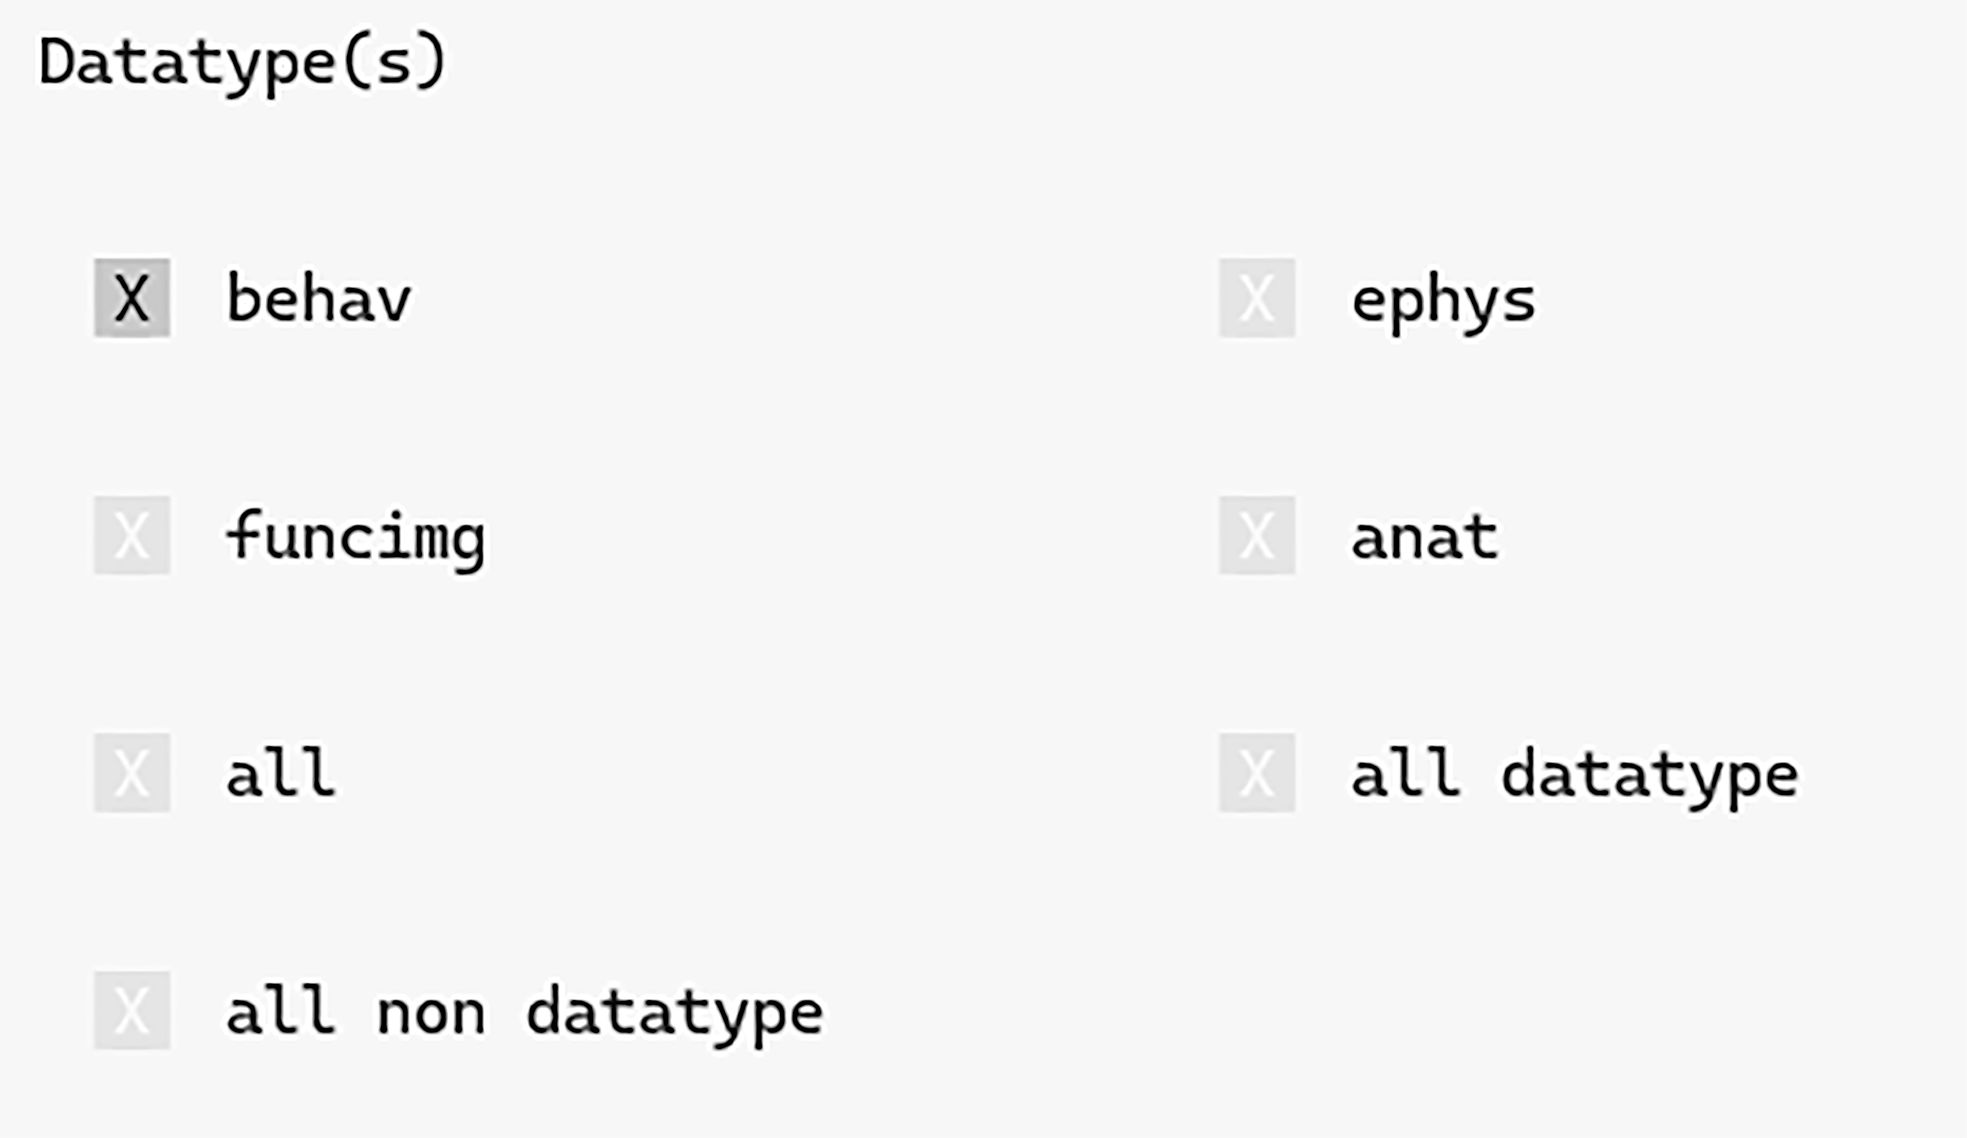Enable the 'all non datatype' checkbox
The width and height of the screenshot is (1967, 1138).
(x=132, y=1010)
